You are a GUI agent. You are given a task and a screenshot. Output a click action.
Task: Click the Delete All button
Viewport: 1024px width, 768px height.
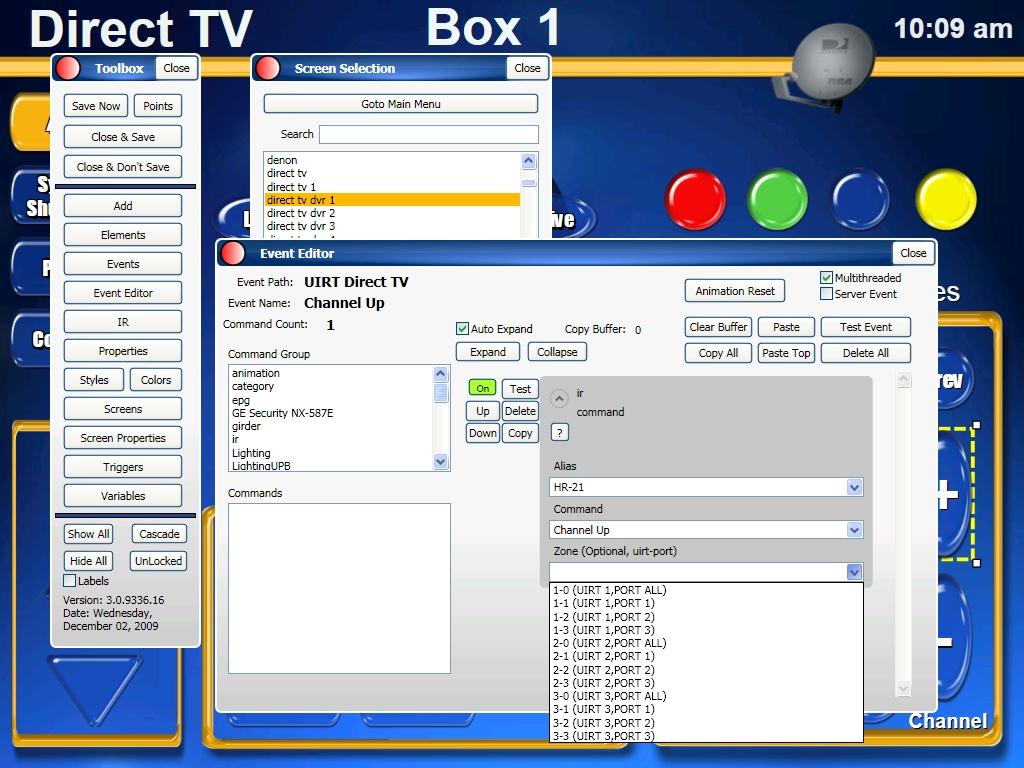click(865, 353)
